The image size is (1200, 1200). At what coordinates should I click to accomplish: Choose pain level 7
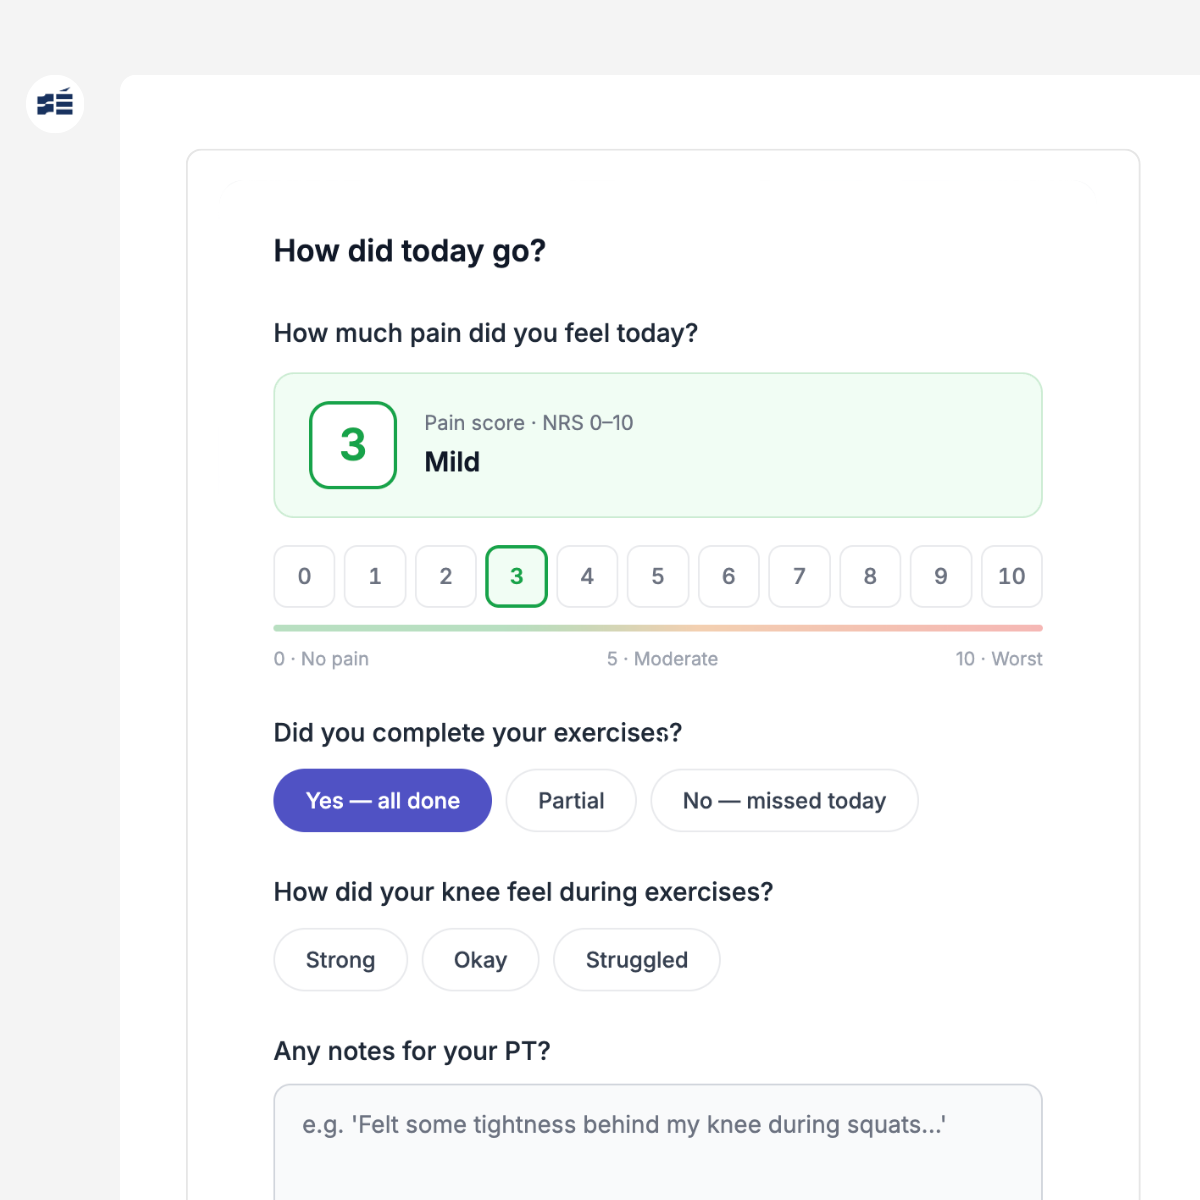pyautogui.click(x=799, y=576)
